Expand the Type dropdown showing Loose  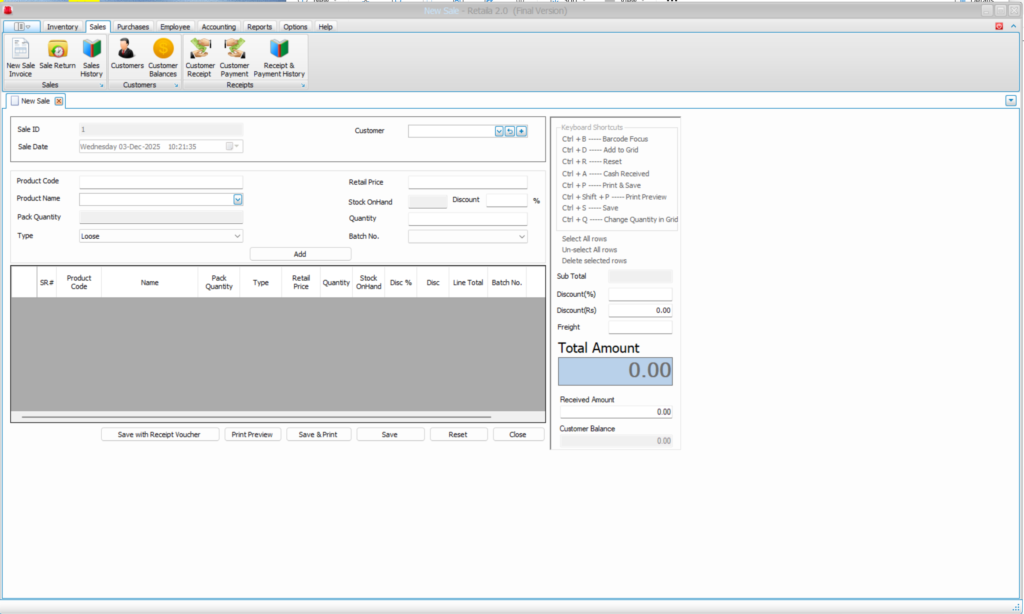tap(237, 236)
